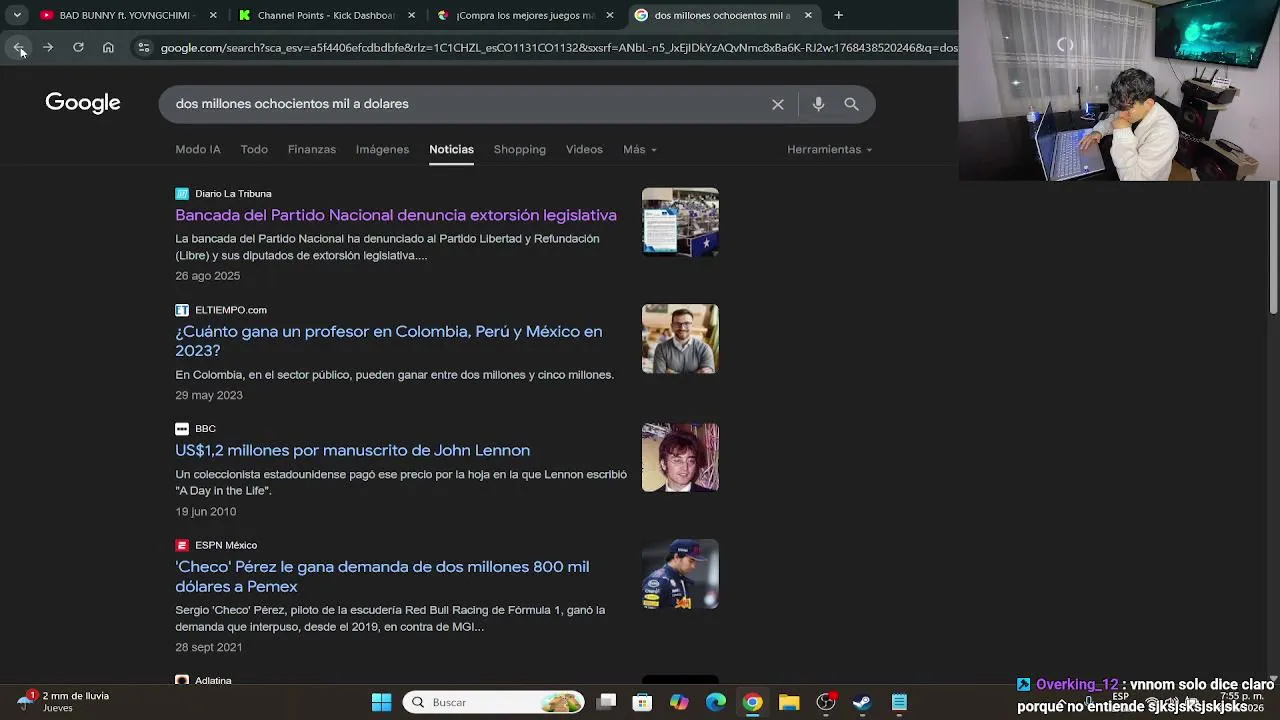Switch to Finanzas results

[x=312, y=149]
